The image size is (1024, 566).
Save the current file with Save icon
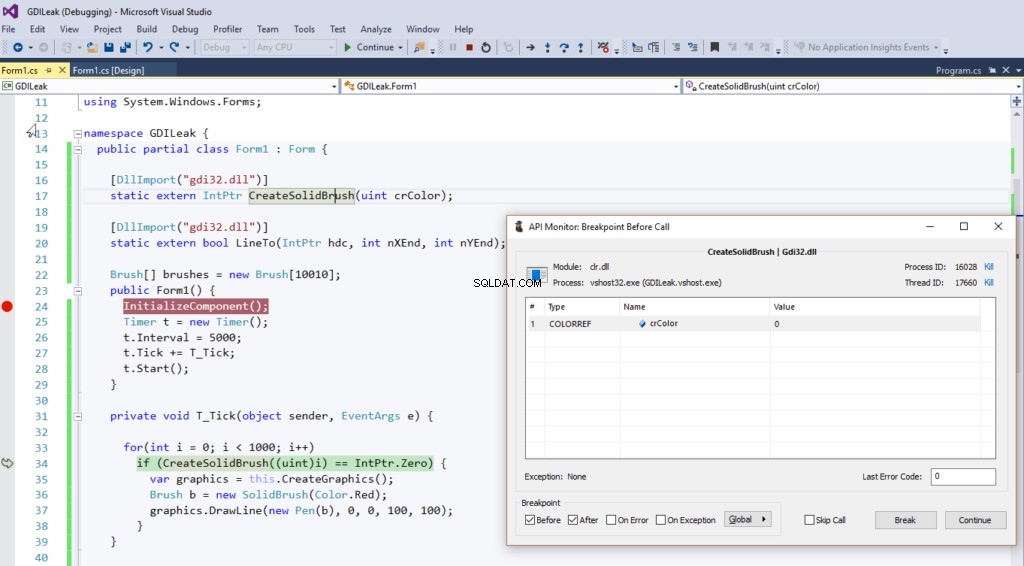pyautogui.click(x=109, y=47)
